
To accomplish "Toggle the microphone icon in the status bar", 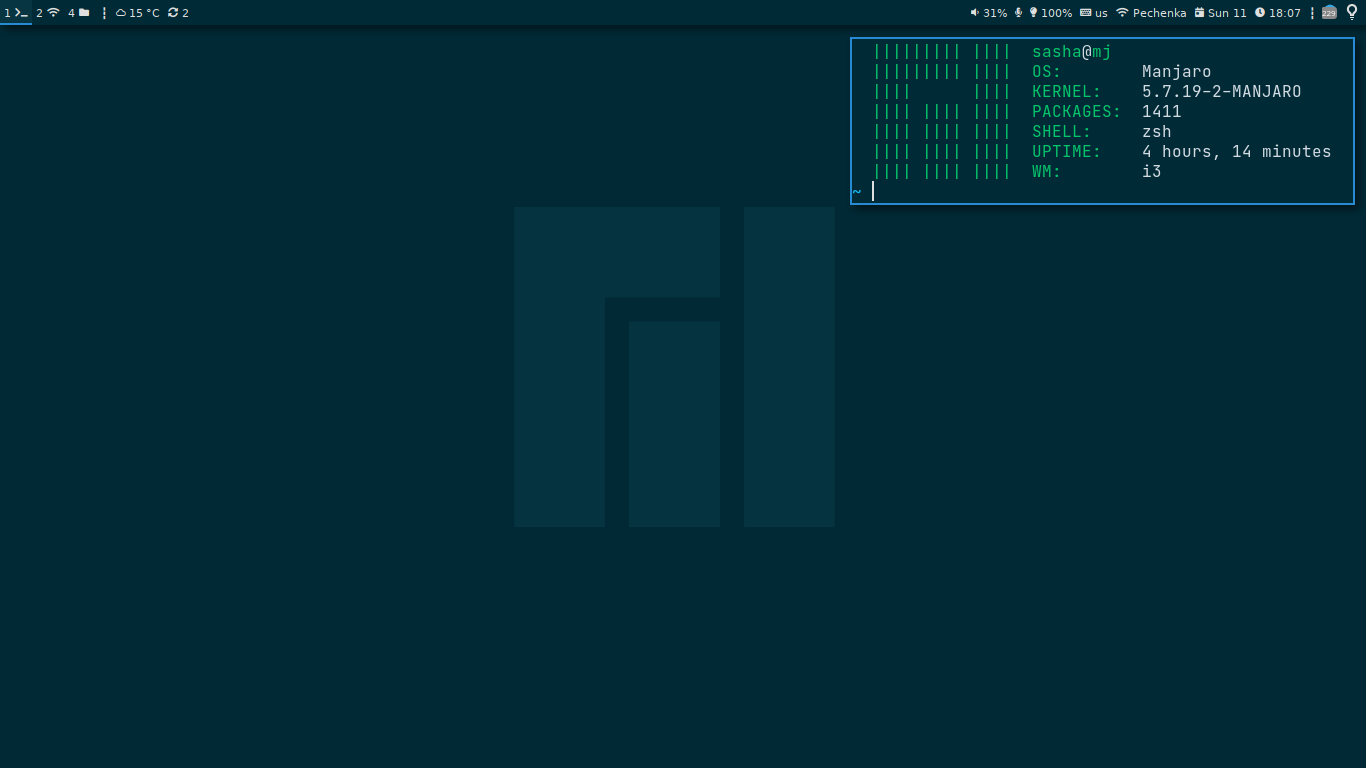I will [x=1018, y=13].
